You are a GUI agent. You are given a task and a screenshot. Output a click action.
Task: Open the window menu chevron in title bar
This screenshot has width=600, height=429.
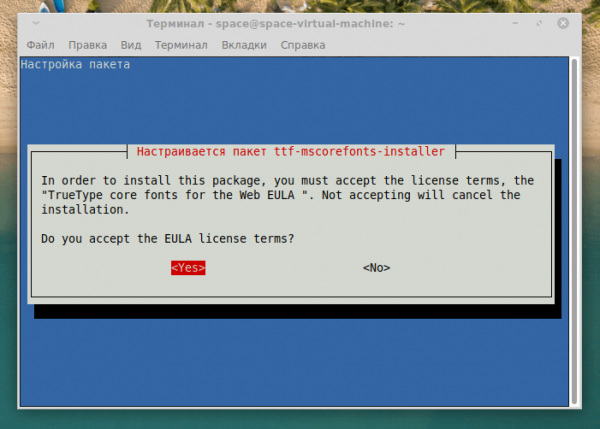[x=36, y=23]
